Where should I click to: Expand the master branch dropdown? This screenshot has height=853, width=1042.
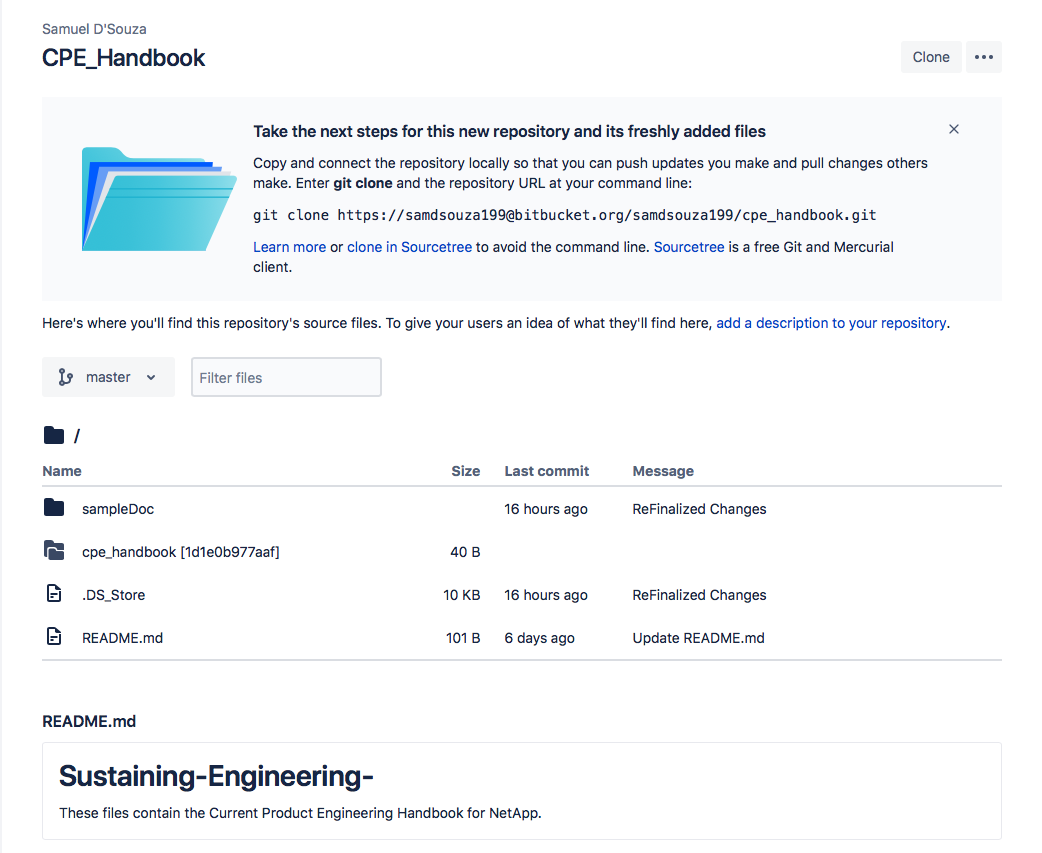[108, 377]
